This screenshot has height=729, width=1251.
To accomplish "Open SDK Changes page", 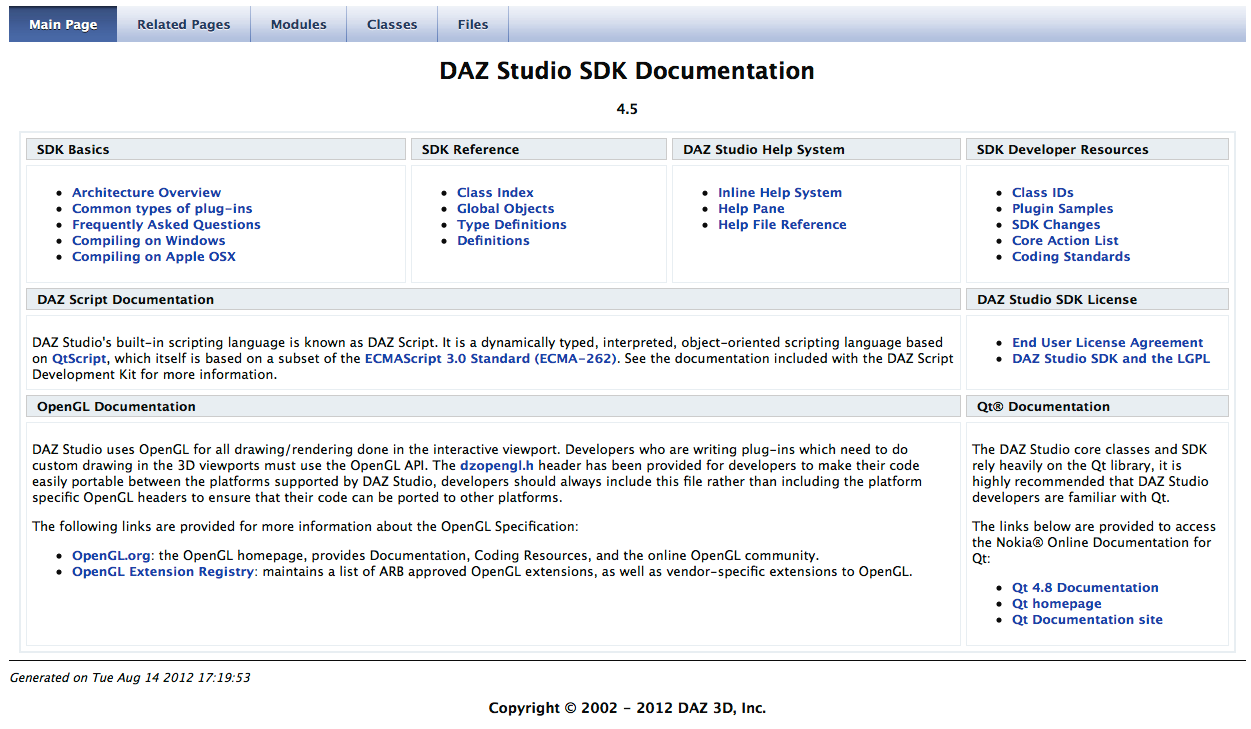I will [x=1056, y=225].
